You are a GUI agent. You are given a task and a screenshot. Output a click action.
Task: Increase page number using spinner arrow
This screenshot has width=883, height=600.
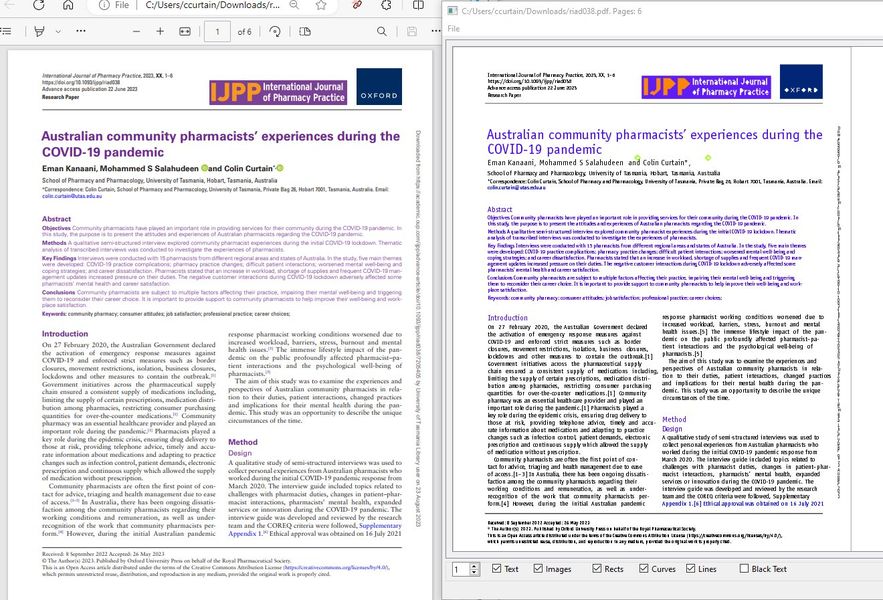pyautogui.click(x=475, y=566)
